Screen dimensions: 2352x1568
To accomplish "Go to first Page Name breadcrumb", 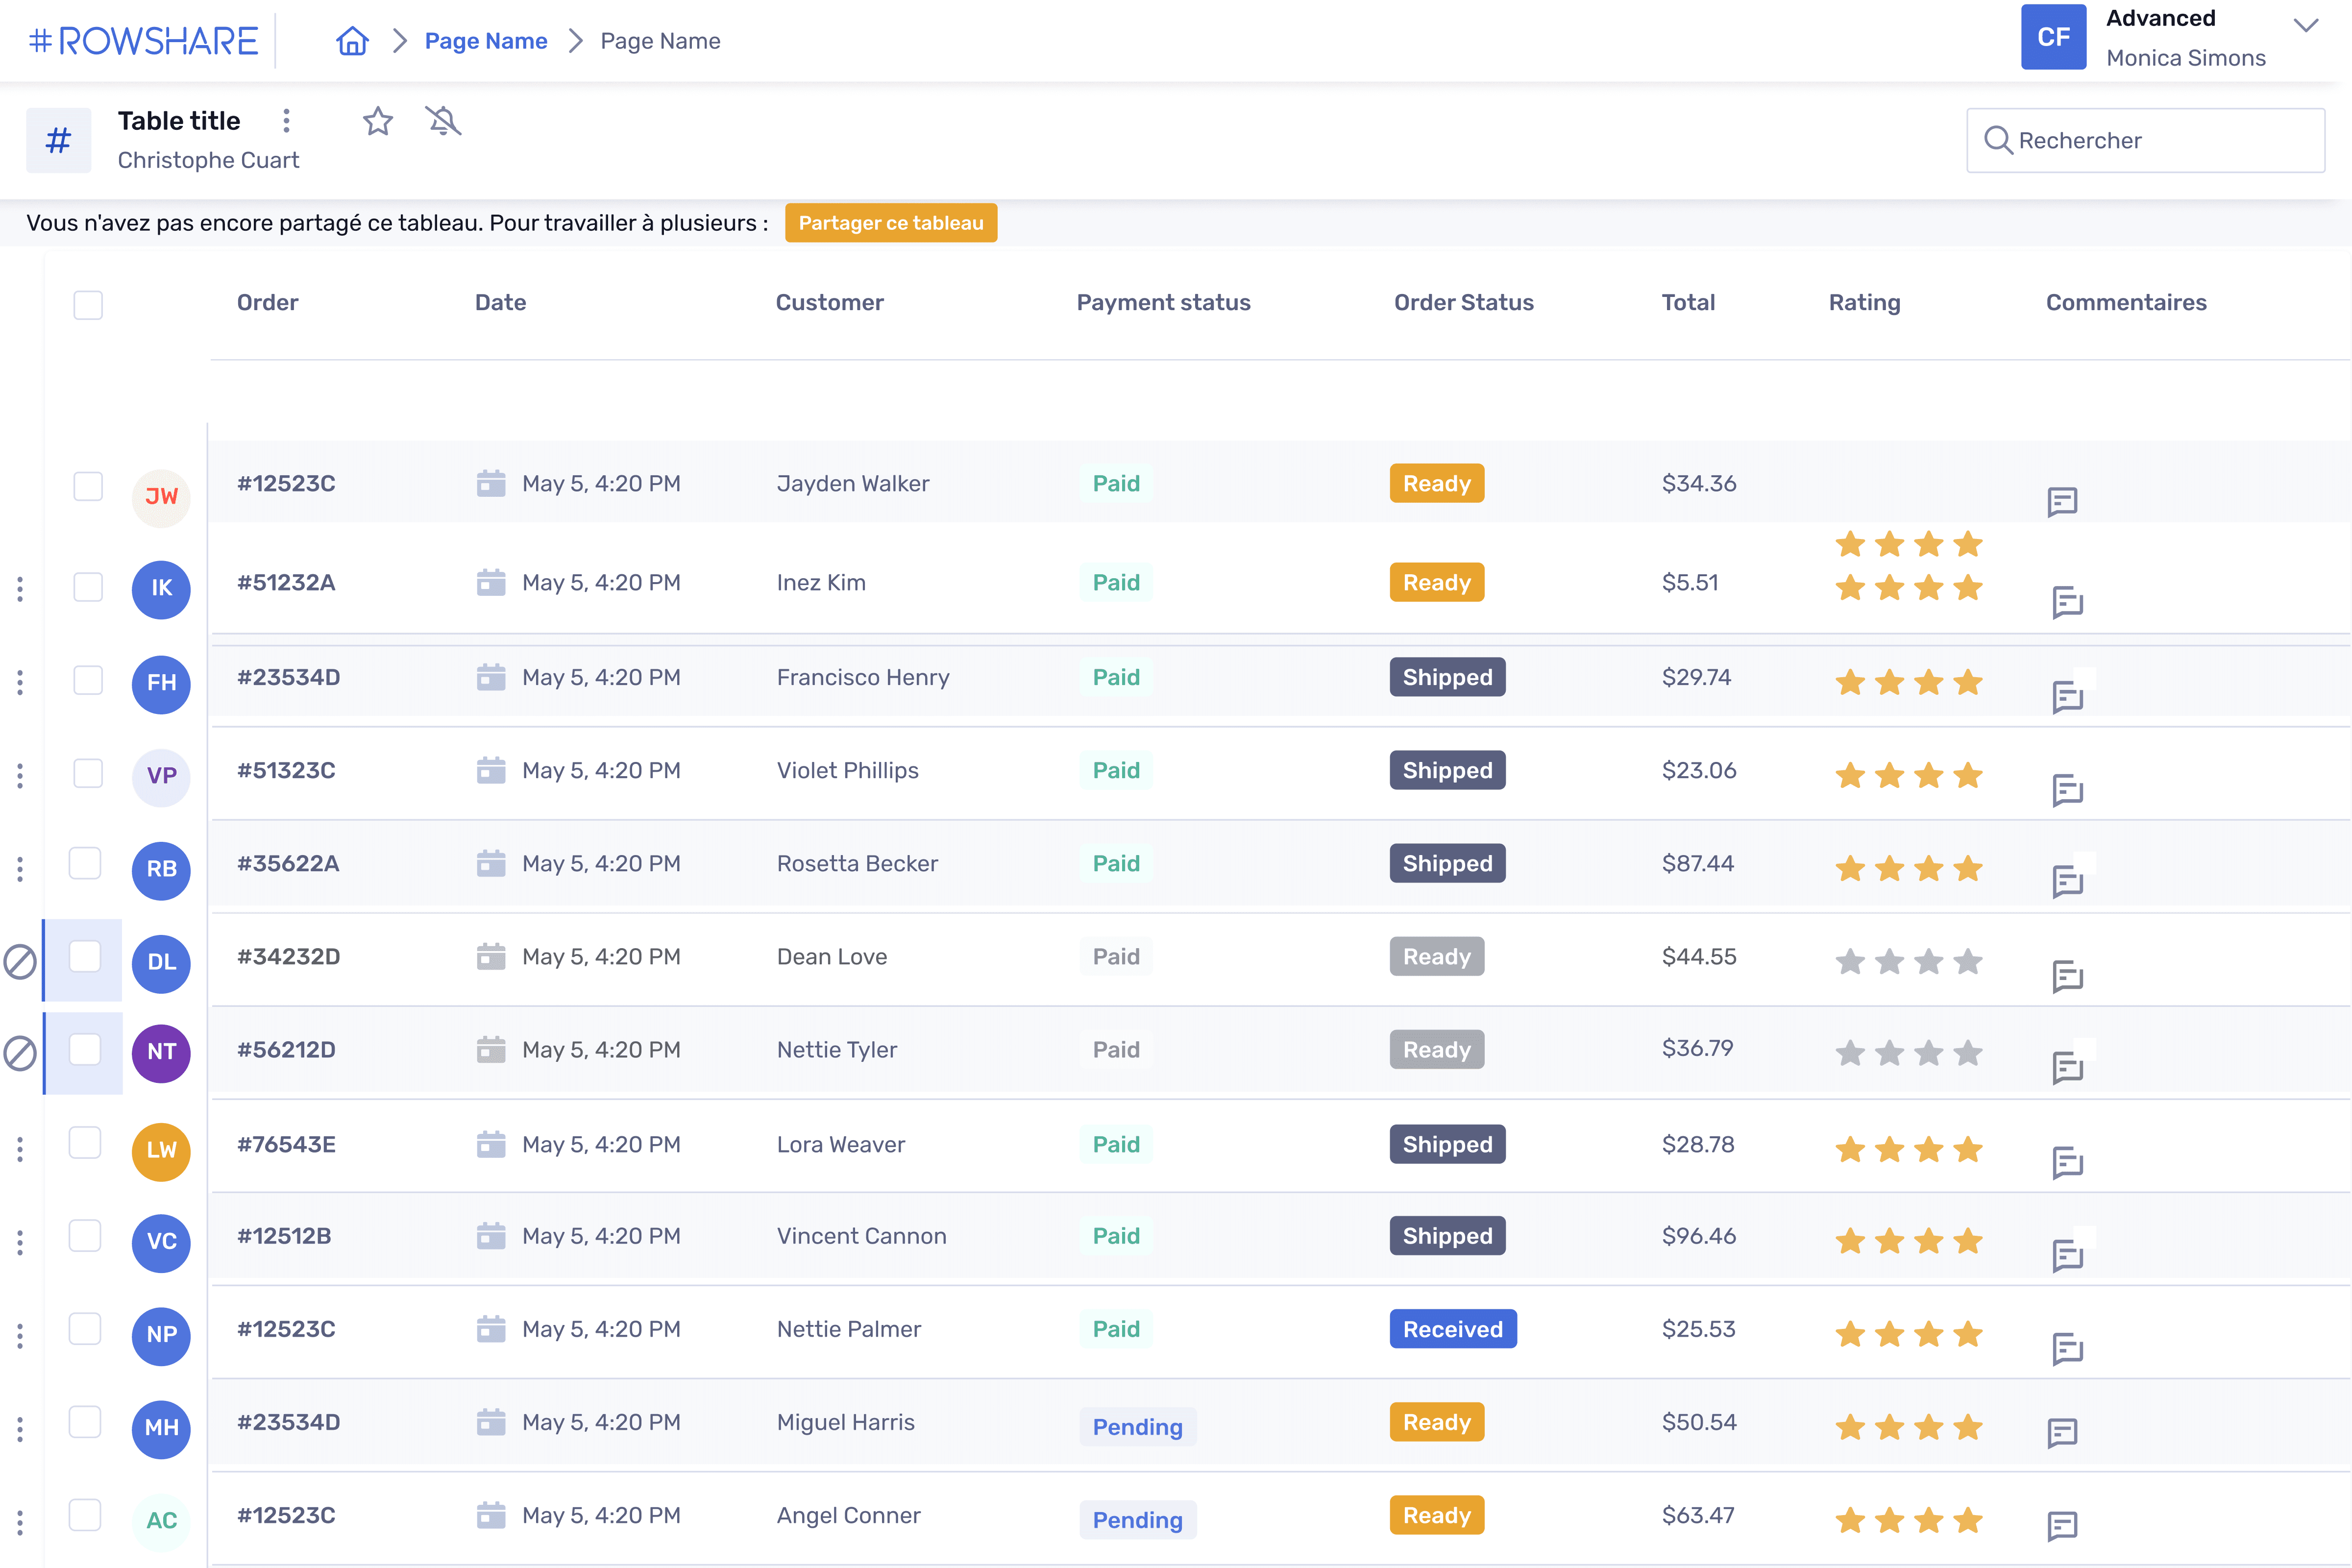I will tap(486, 41).
